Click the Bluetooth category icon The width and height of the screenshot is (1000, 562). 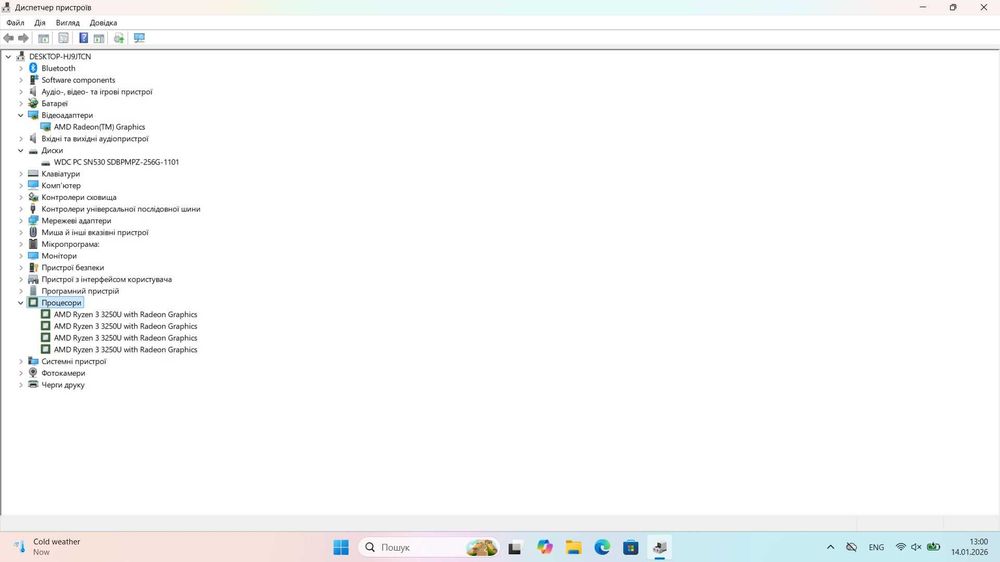click(x=33, y=68)
